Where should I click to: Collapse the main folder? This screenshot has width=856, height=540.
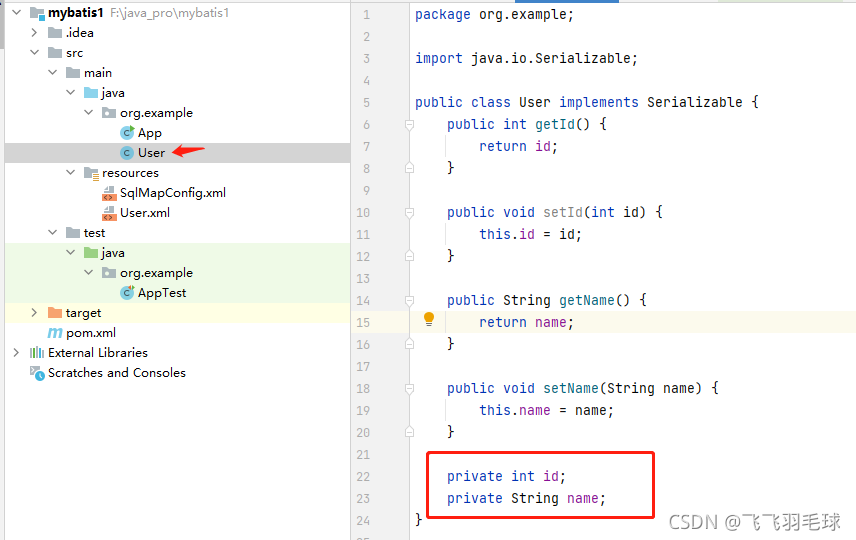[52, 72]
